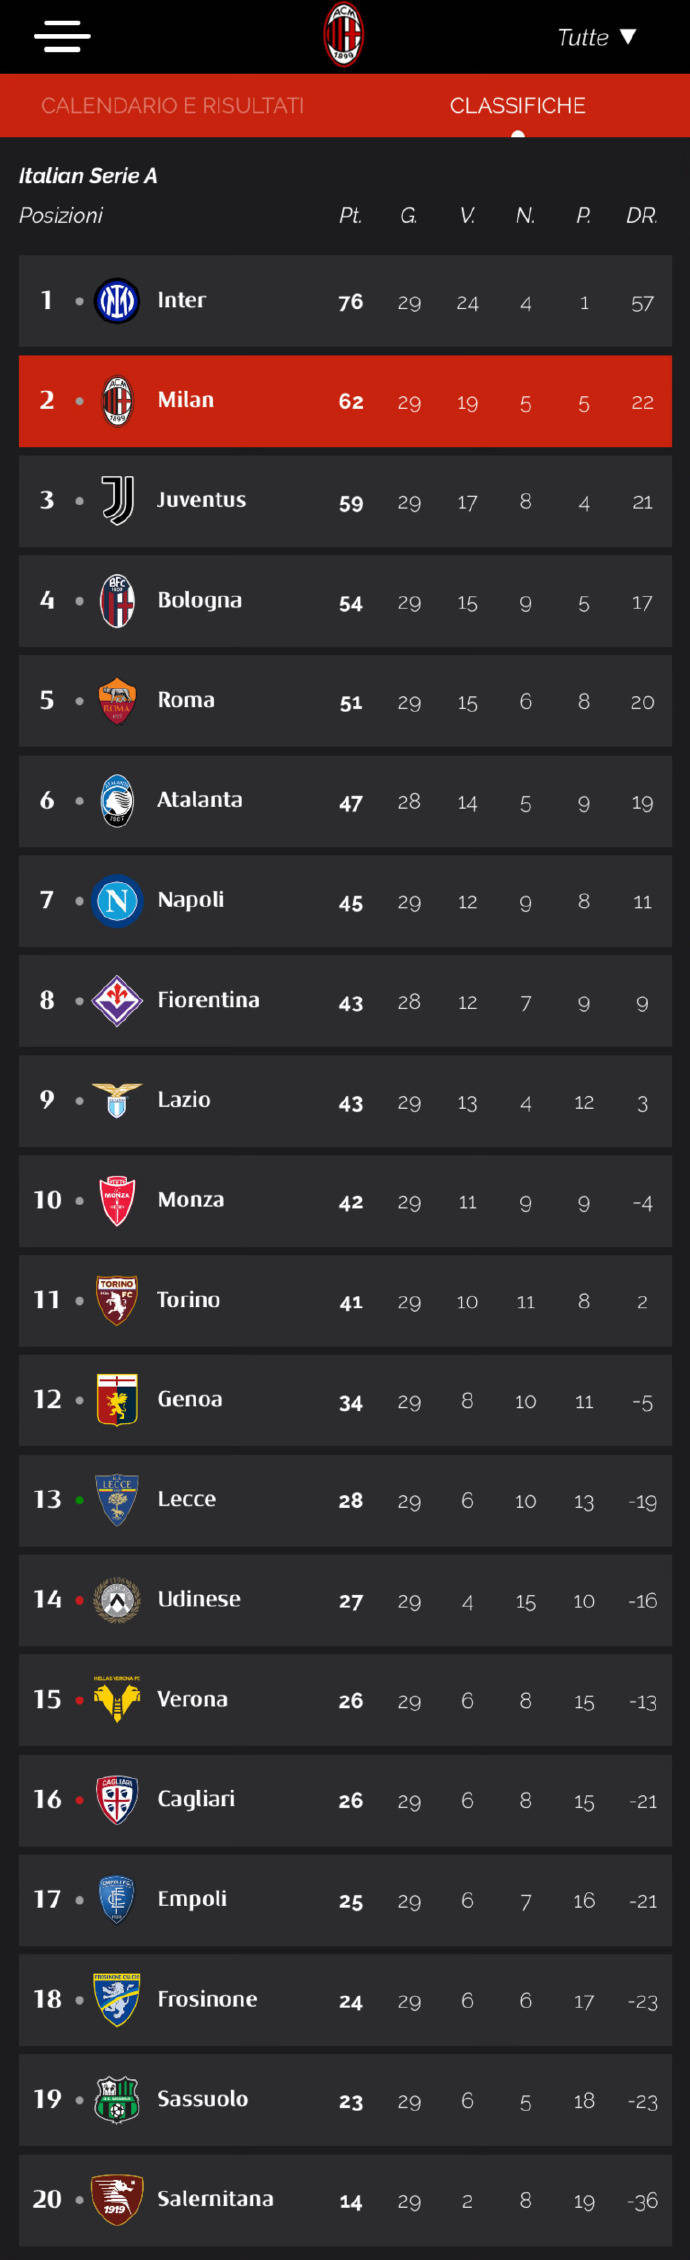690x2260 pixels.
Task: Open the hamburger menu
Action: pos(62,37)
